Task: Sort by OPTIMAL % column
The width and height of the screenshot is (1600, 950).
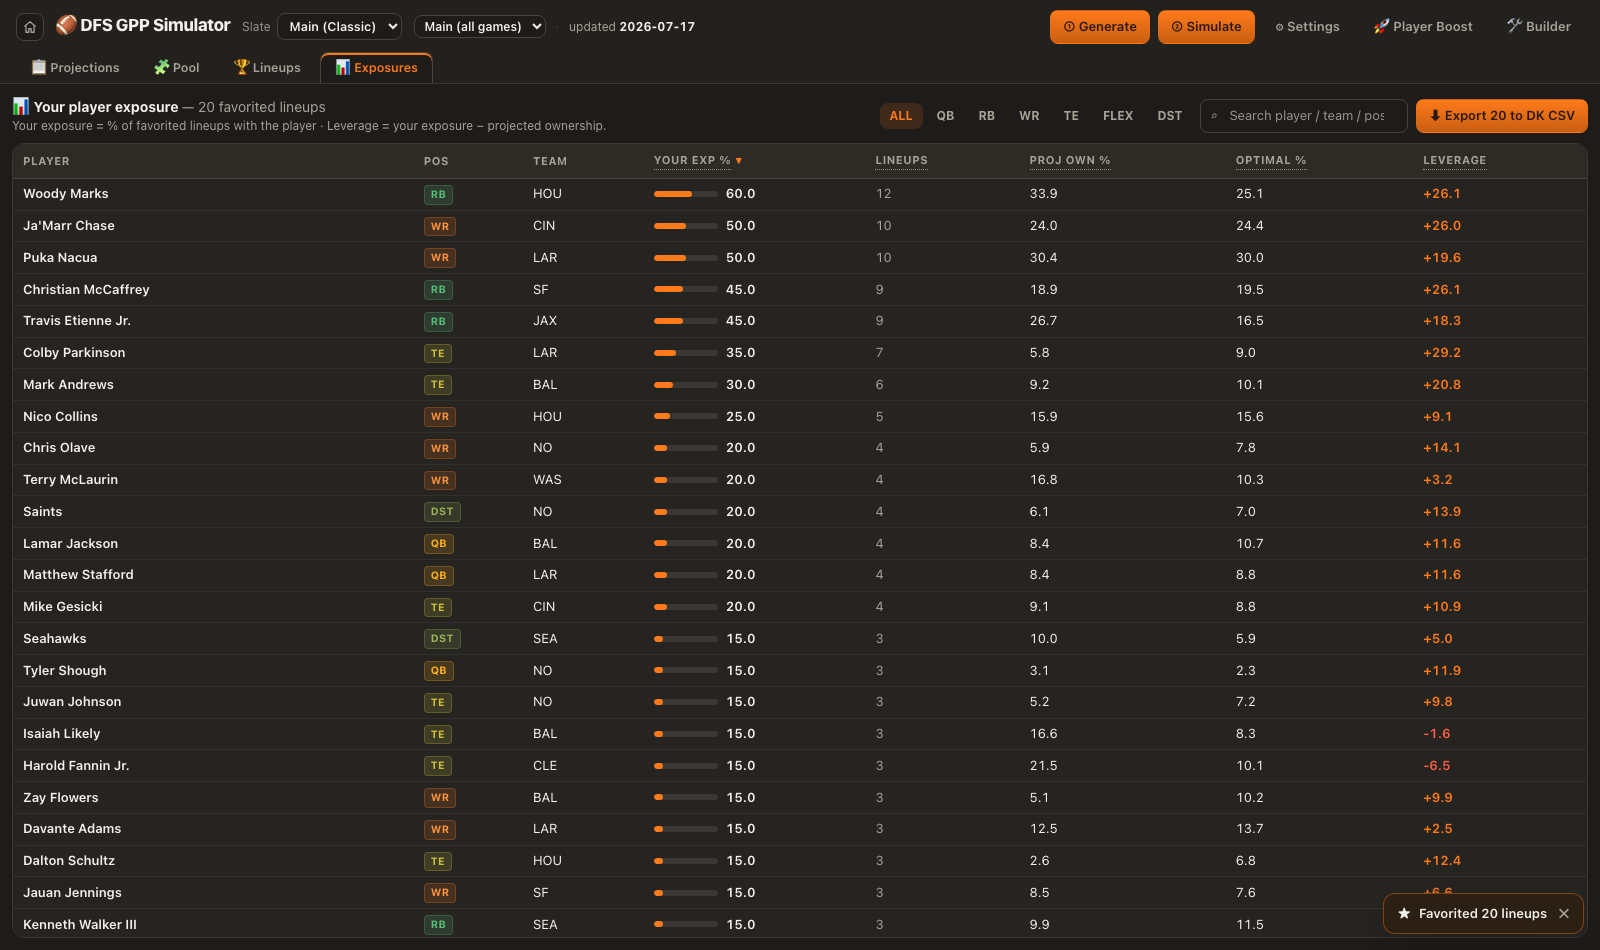Action: [x=1271, y=161]
